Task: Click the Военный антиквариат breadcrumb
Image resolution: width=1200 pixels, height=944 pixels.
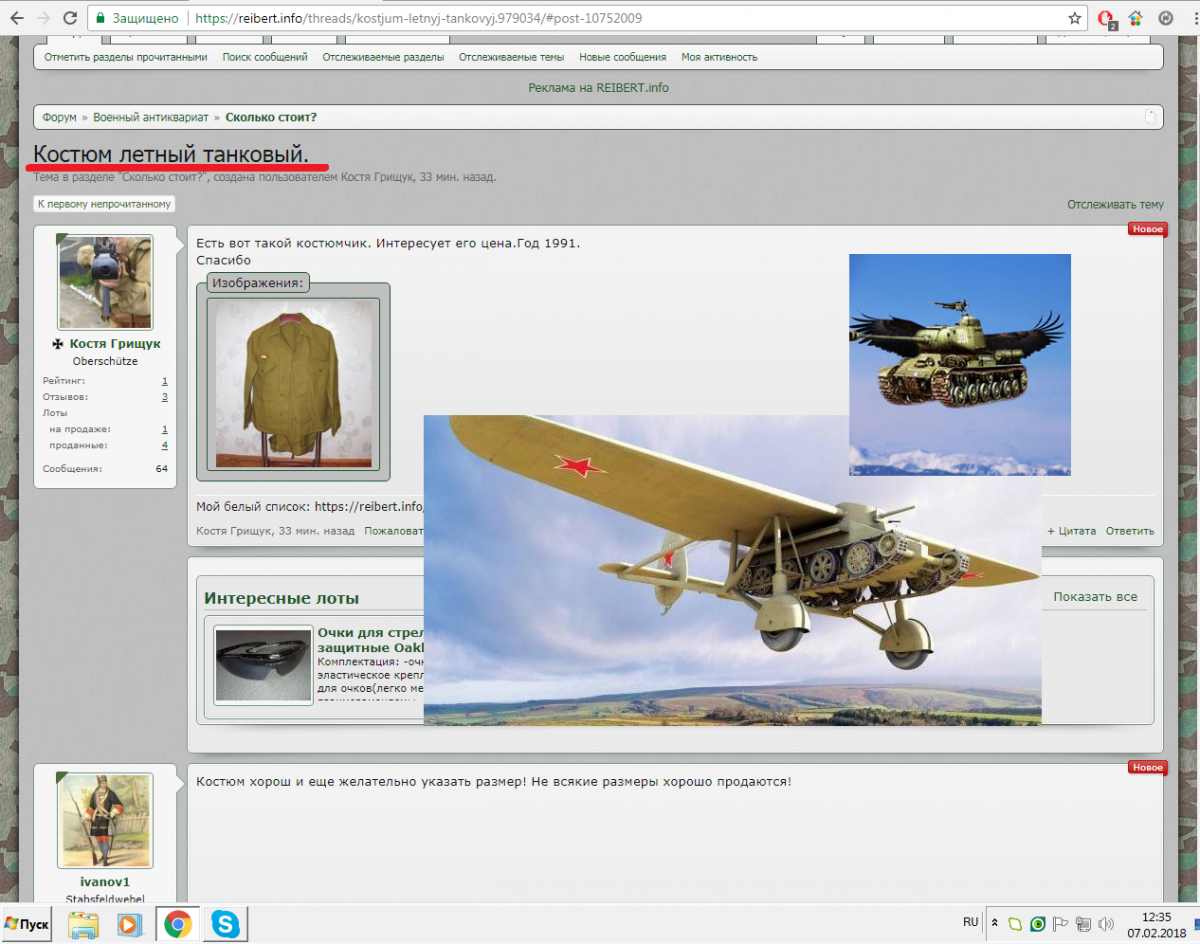Action: [151, 117]
